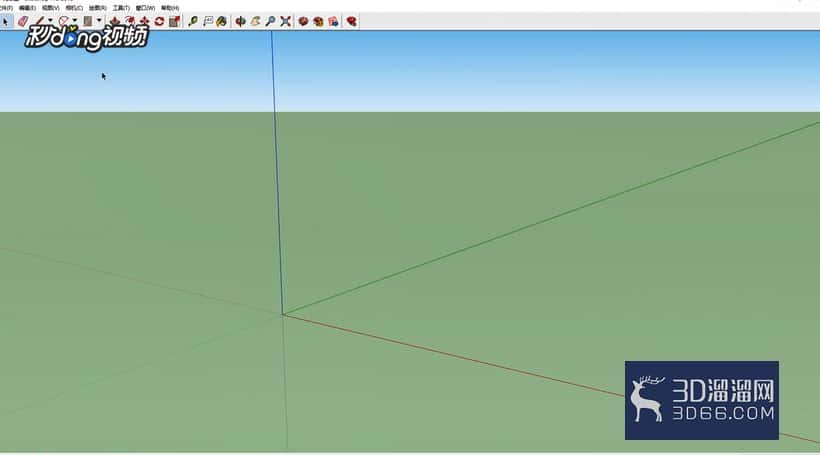The height and width of the screenshot is (455, 820).
Task: Expand the Arc tool dropdown arrow
Action: (75, 21)
